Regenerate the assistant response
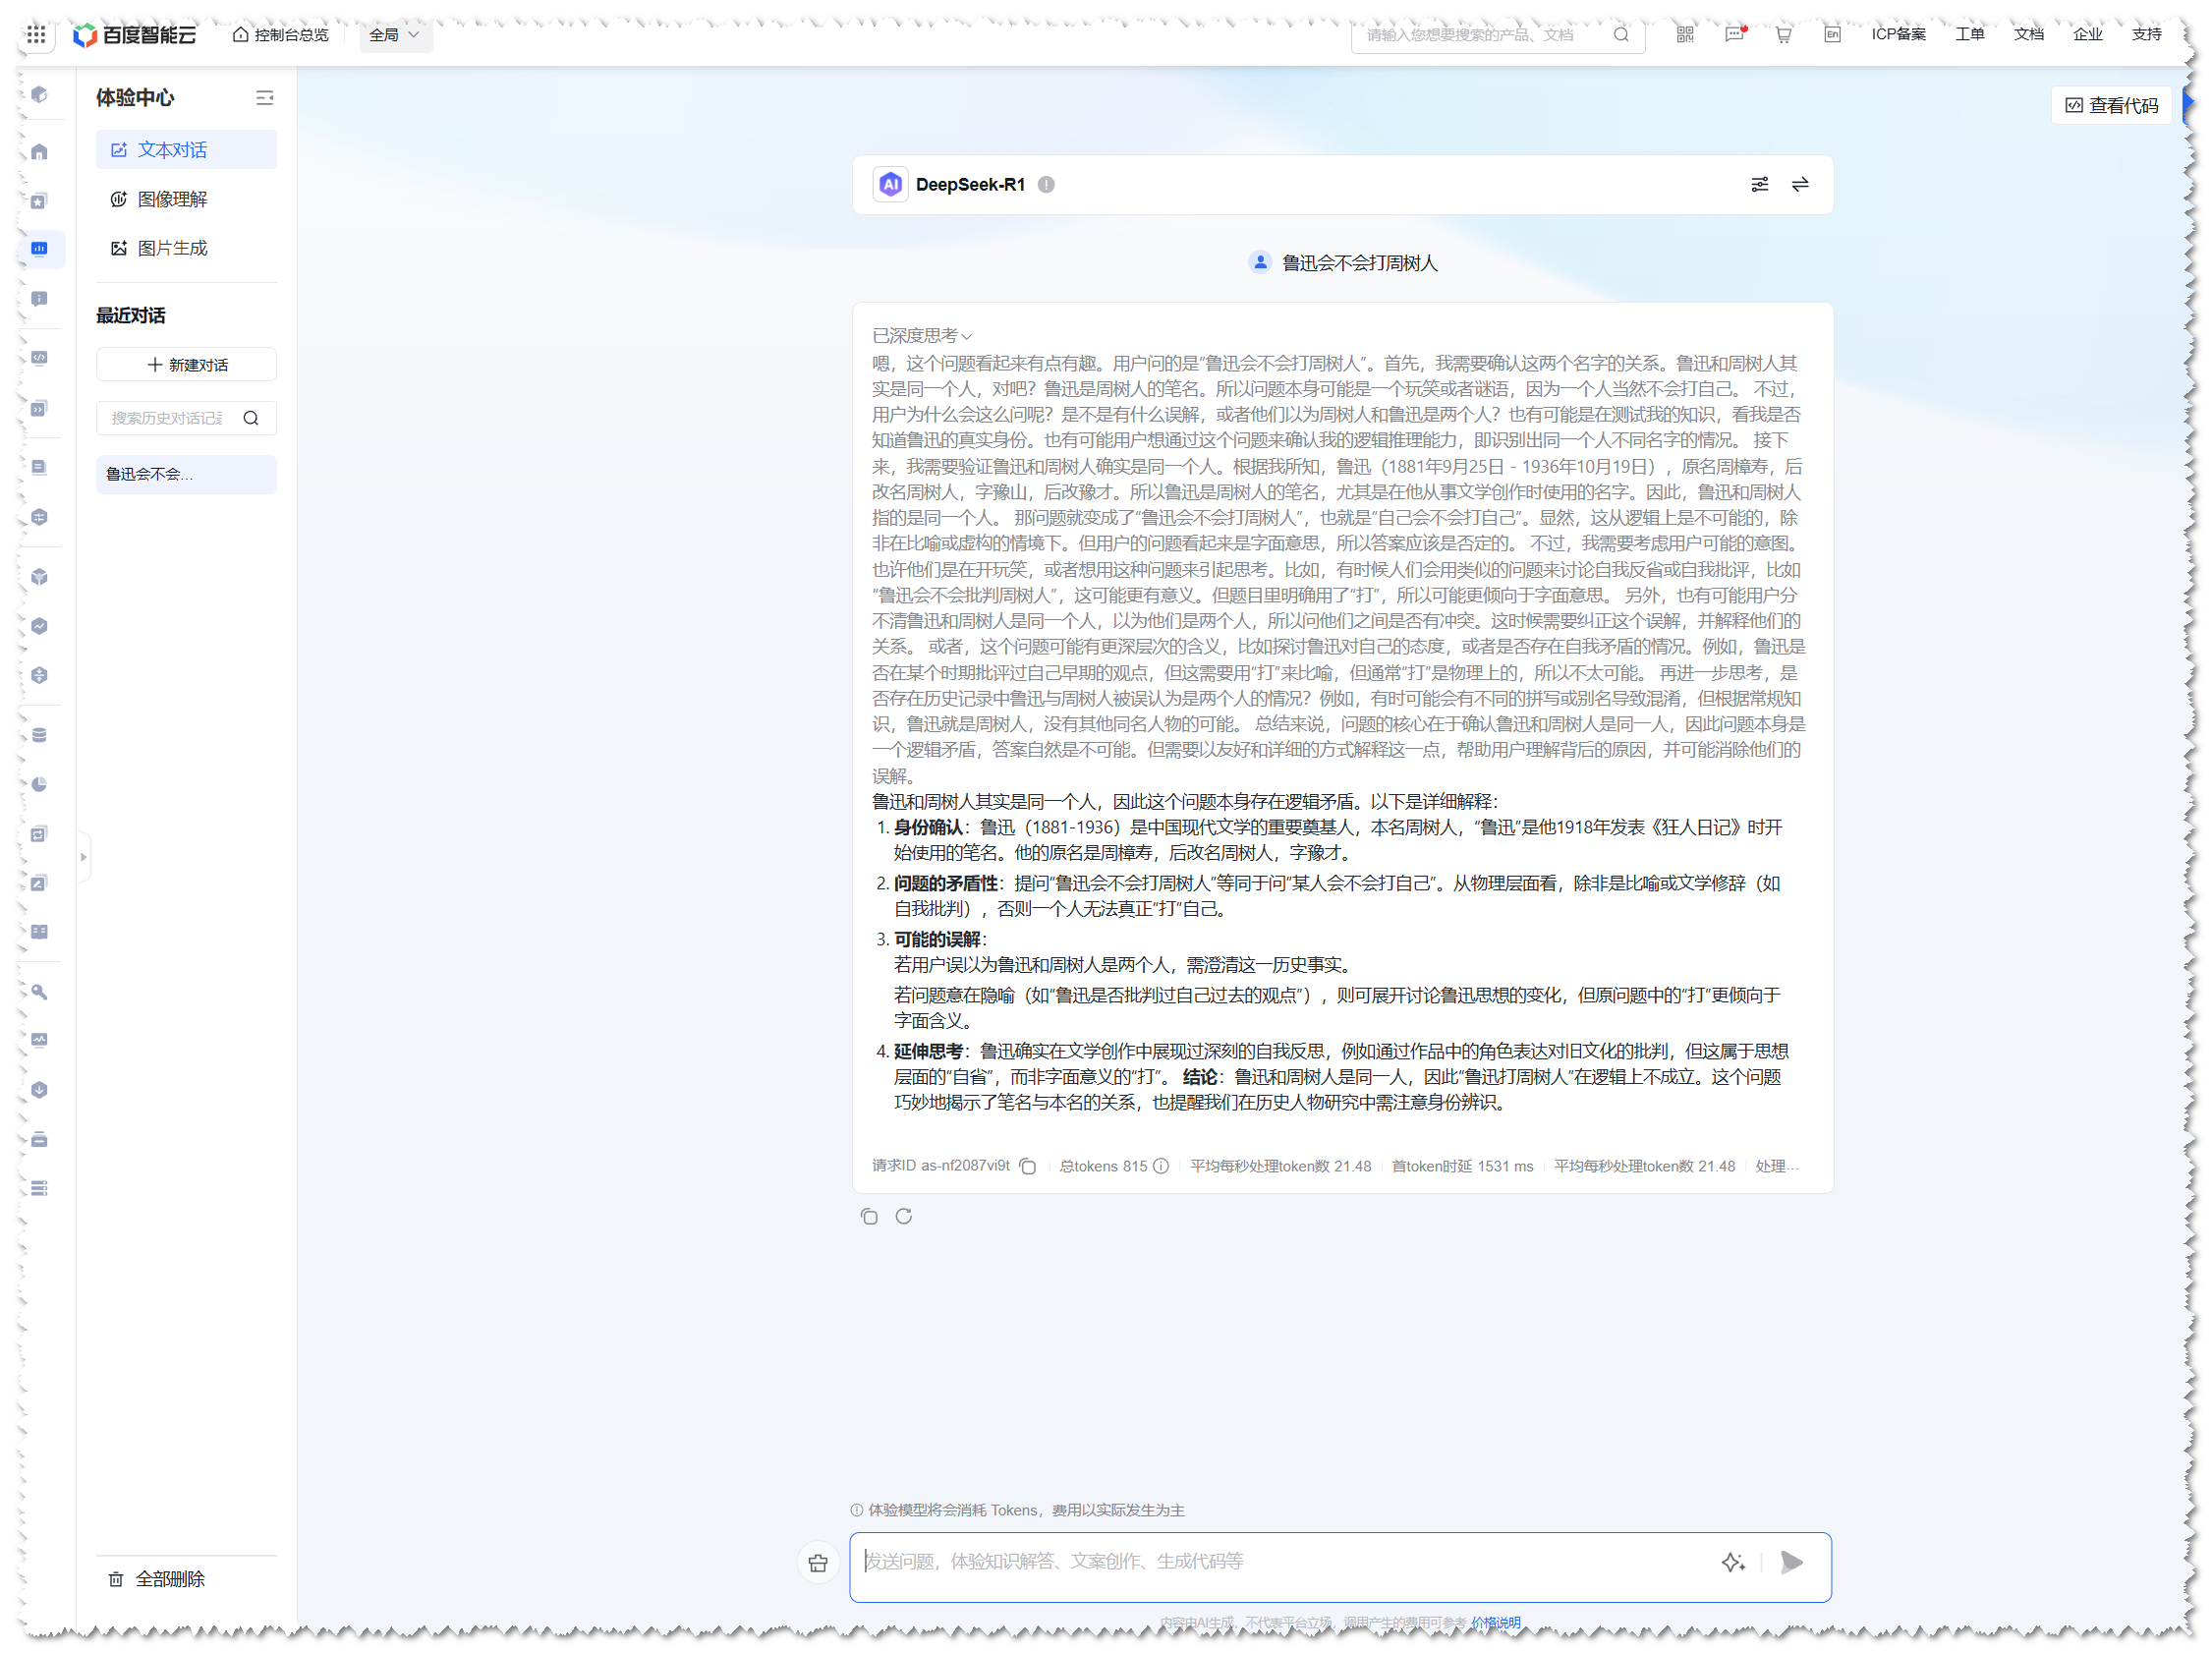 904,1216
